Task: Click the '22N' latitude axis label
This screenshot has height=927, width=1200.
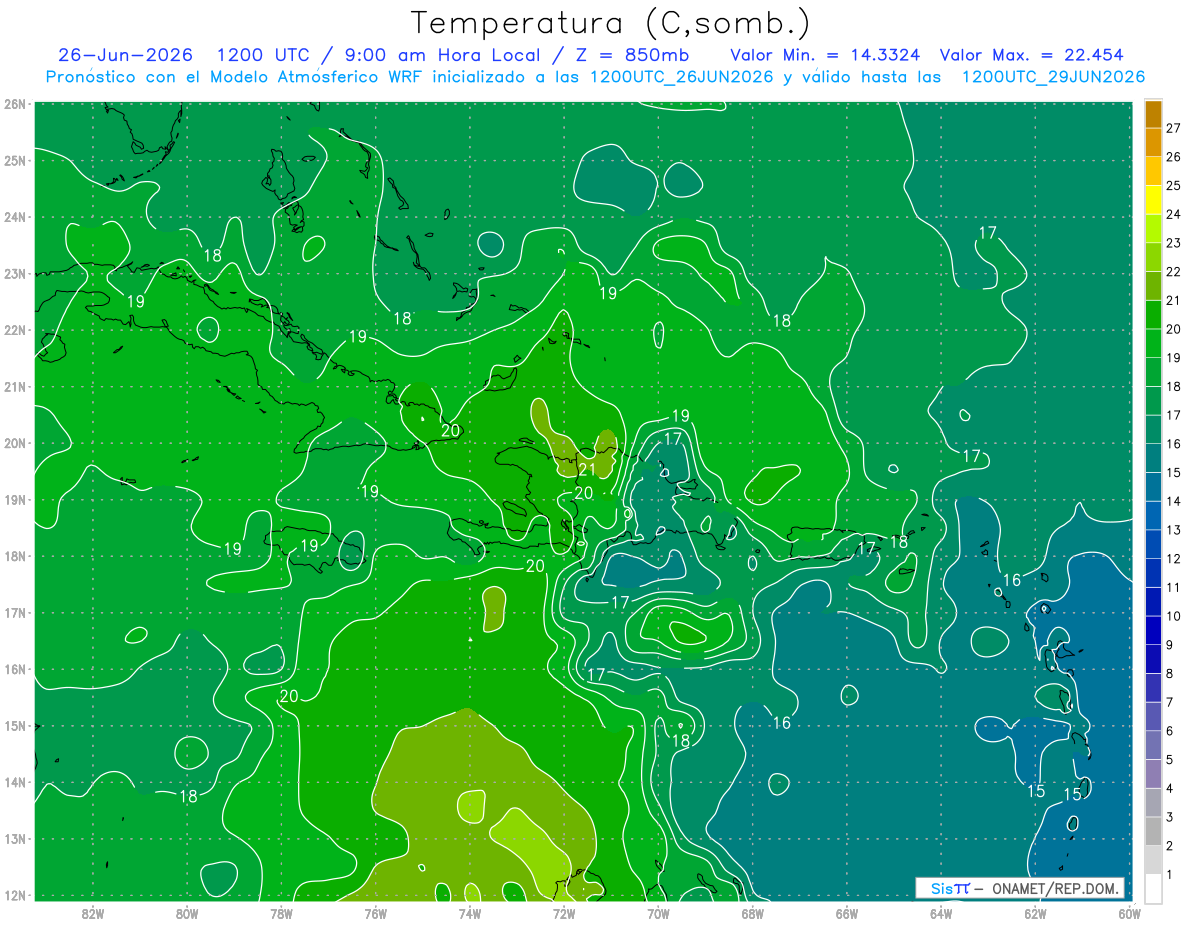Action: pyautogui.click(x=15, y=330)
